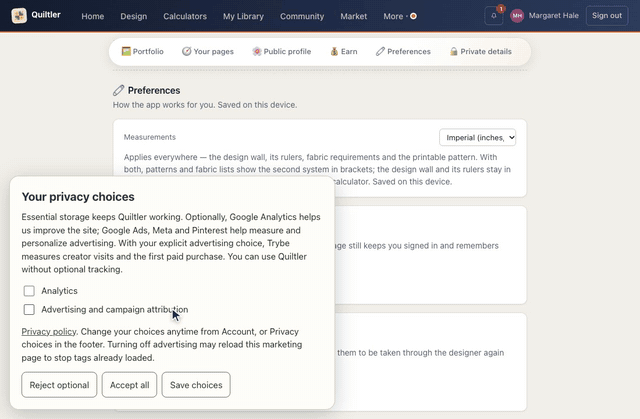Open the Market page
The width and height of the screenshot is (640, 419).
pyautogui.click(x=353, y=16)
